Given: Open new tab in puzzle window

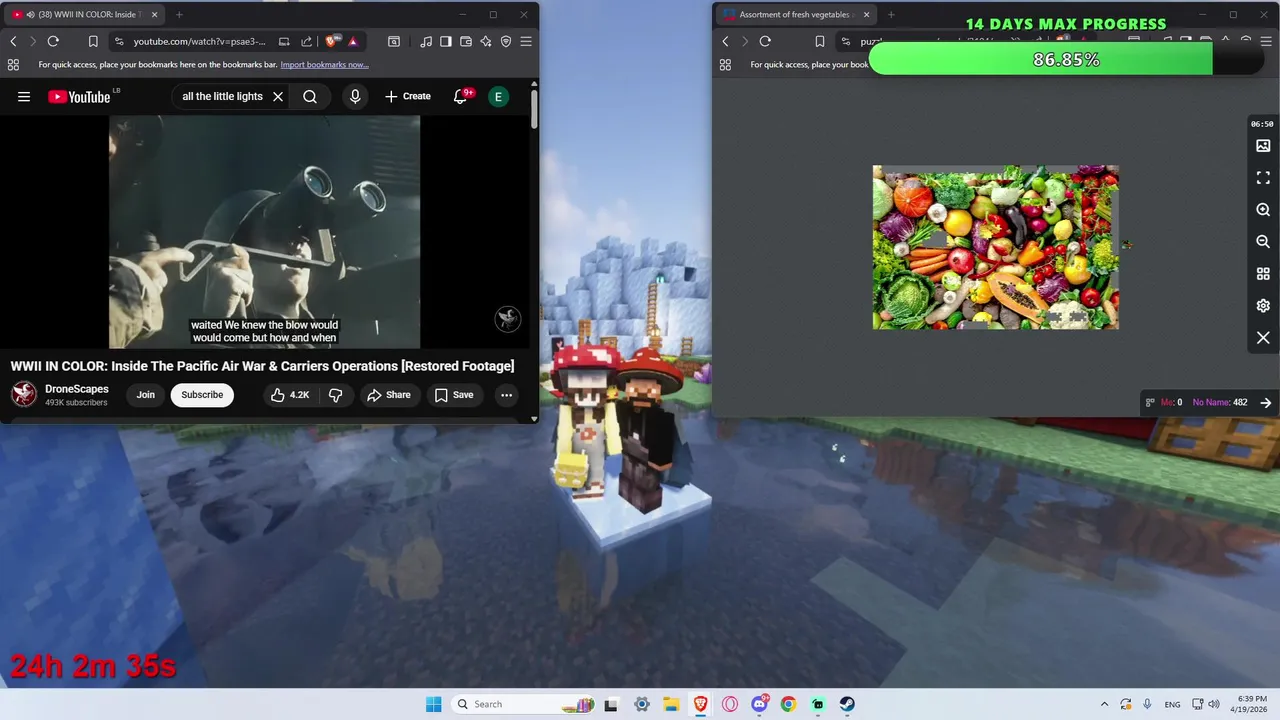Looking at the screenshot, I should [891, 15].
